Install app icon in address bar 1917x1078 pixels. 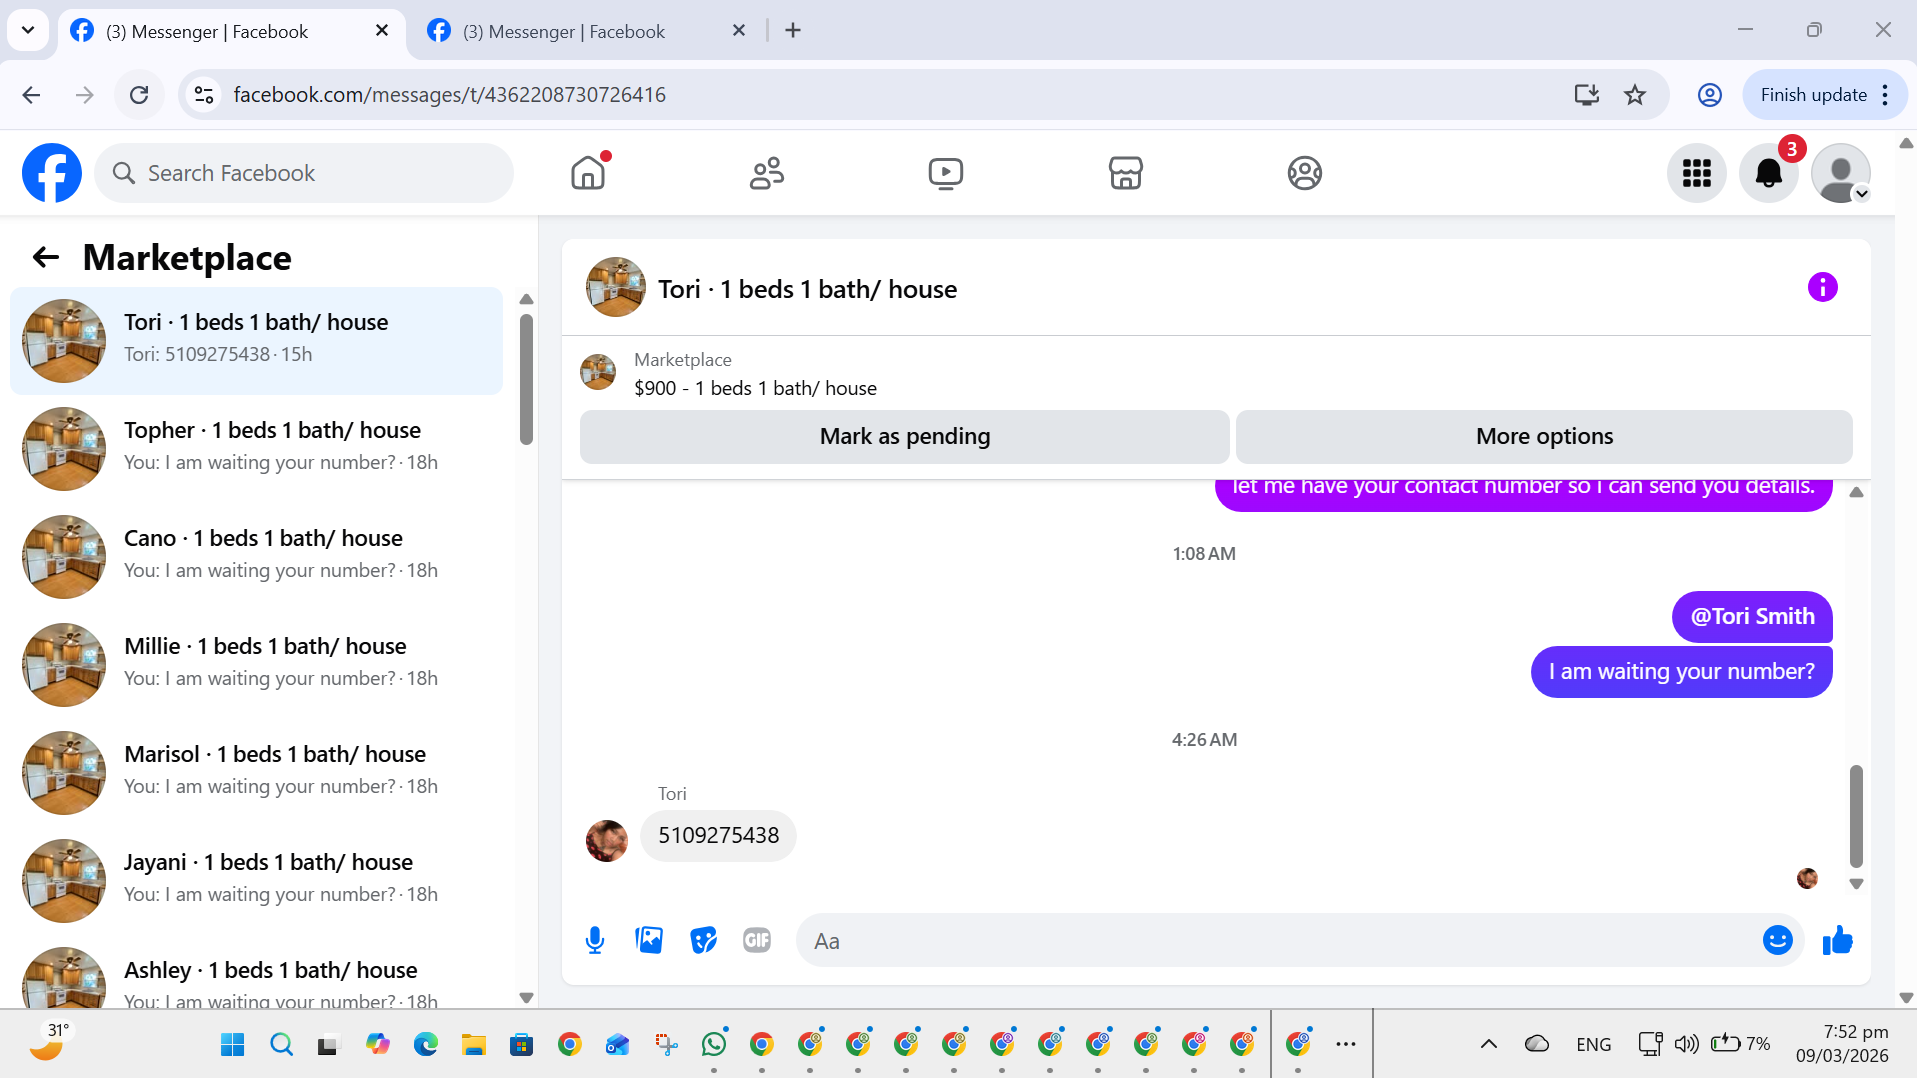[x=1586, y=95]
